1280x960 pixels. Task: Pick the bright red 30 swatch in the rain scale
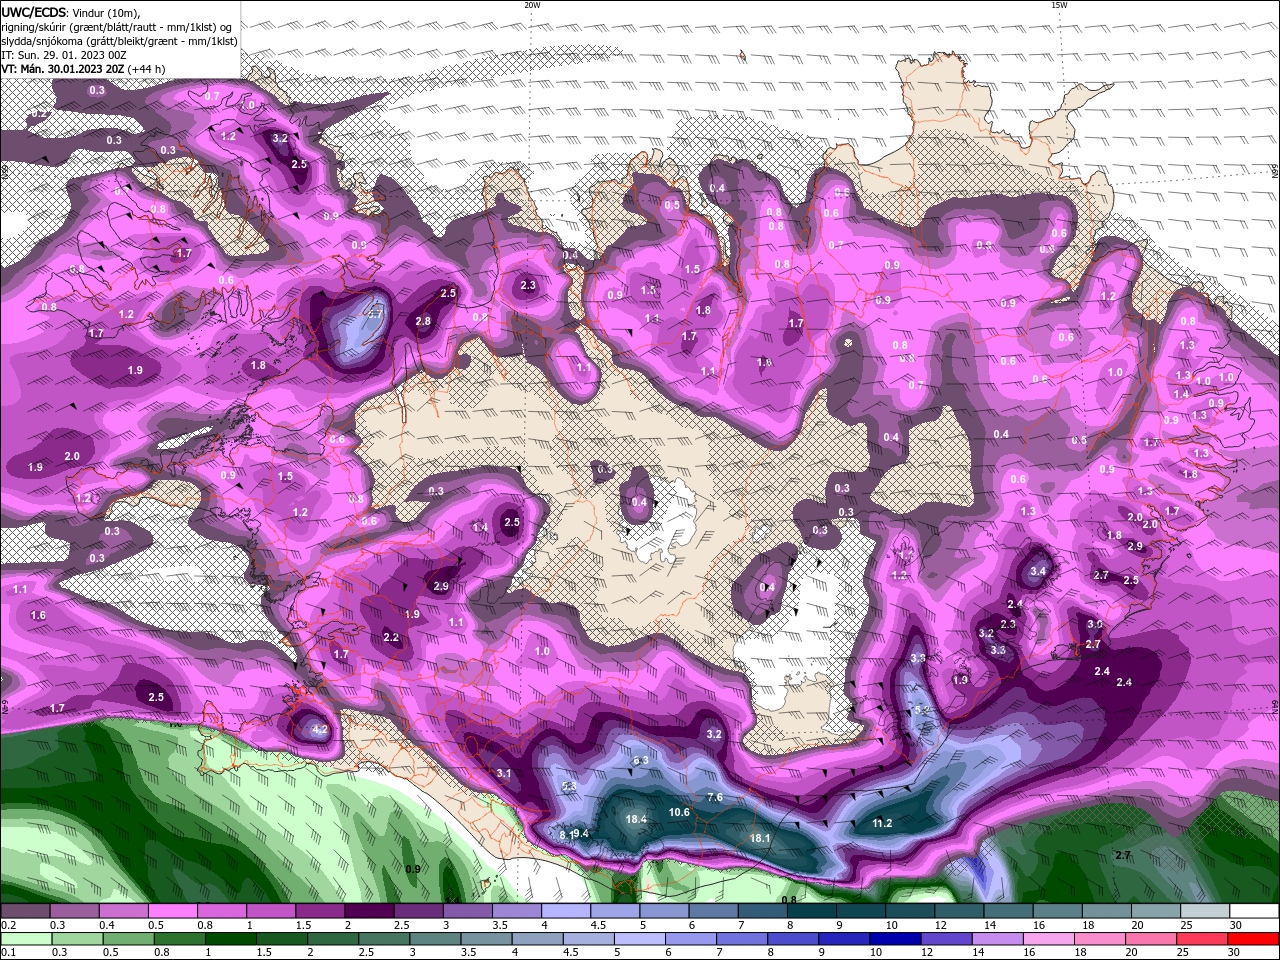pos(1255,939)
